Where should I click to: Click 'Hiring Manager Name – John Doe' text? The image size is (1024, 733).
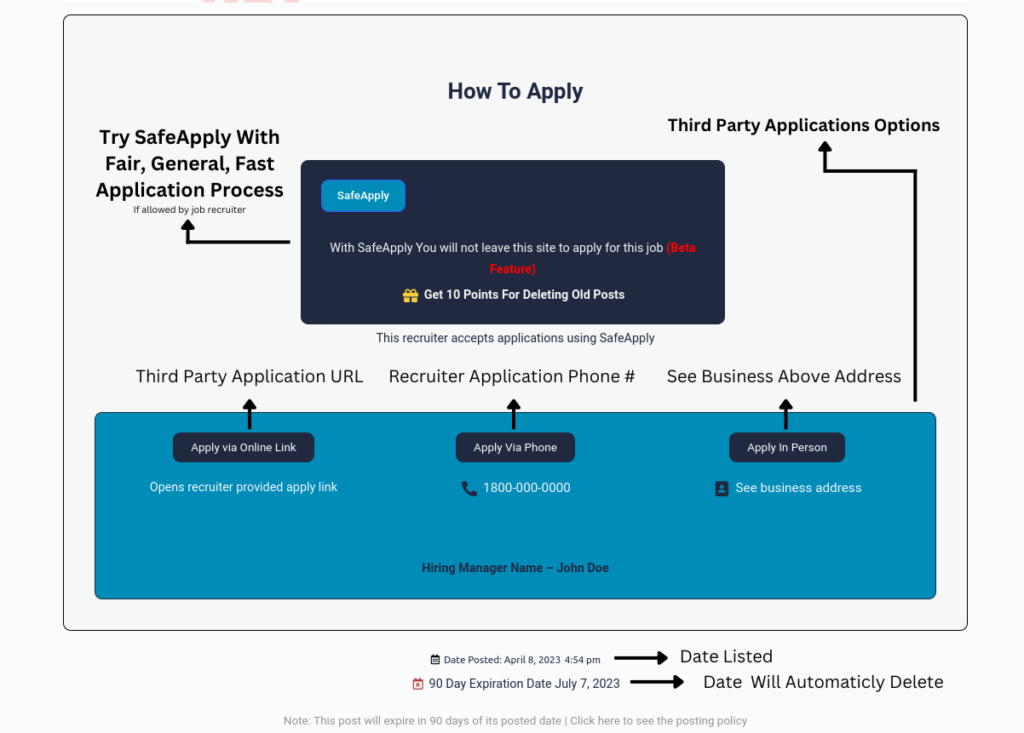pyautogui.click(x=515, y=568)
